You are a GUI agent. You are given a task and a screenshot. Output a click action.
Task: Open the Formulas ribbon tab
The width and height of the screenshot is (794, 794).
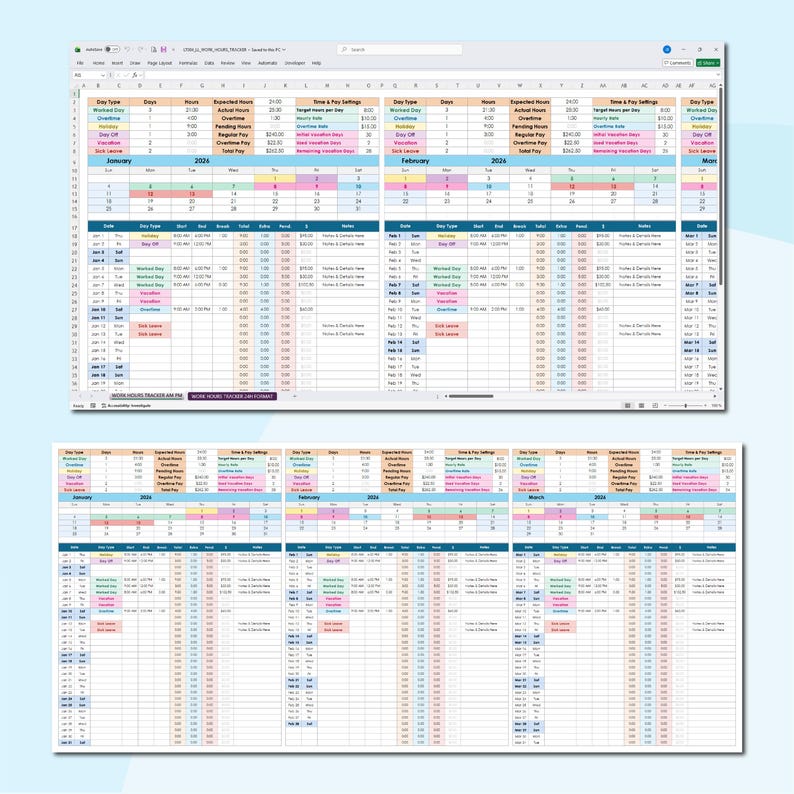point(188,63)
